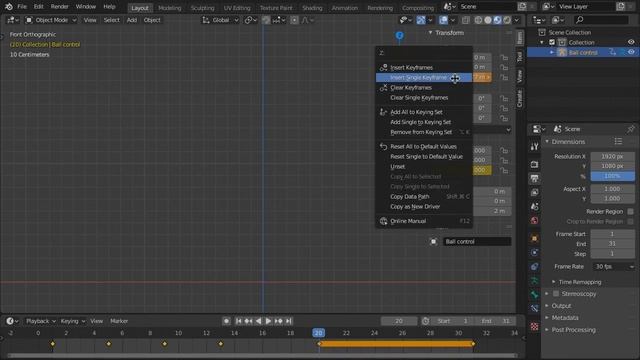This screenshot has height=360, width=640.
Task: Choose Clear Keyframes from context menu
Action: [x=424, y=88]
